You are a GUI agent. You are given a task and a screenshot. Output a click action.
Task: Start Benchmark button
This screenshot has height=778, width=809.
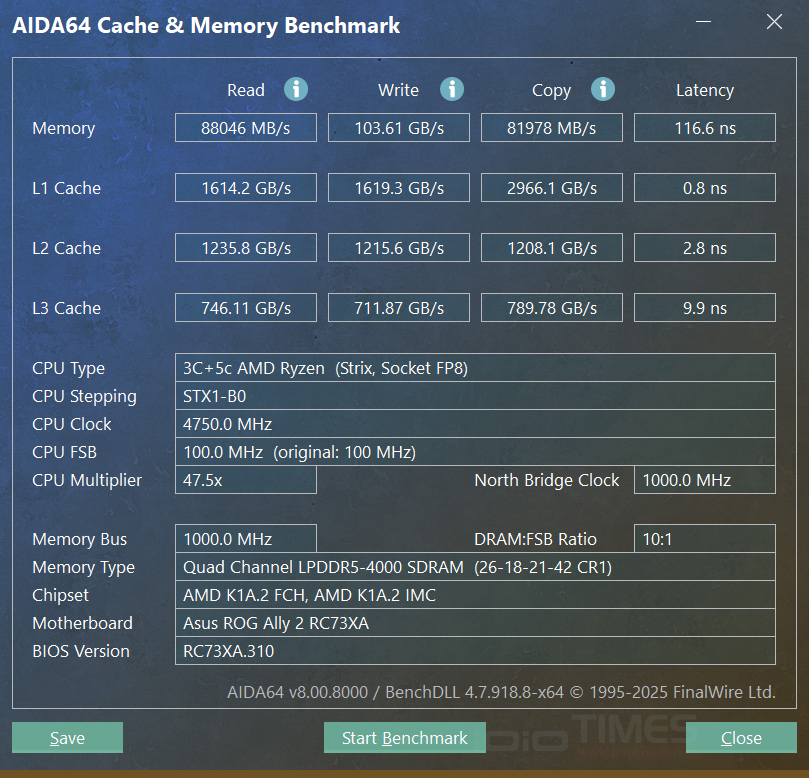click(x=404, y=737)
